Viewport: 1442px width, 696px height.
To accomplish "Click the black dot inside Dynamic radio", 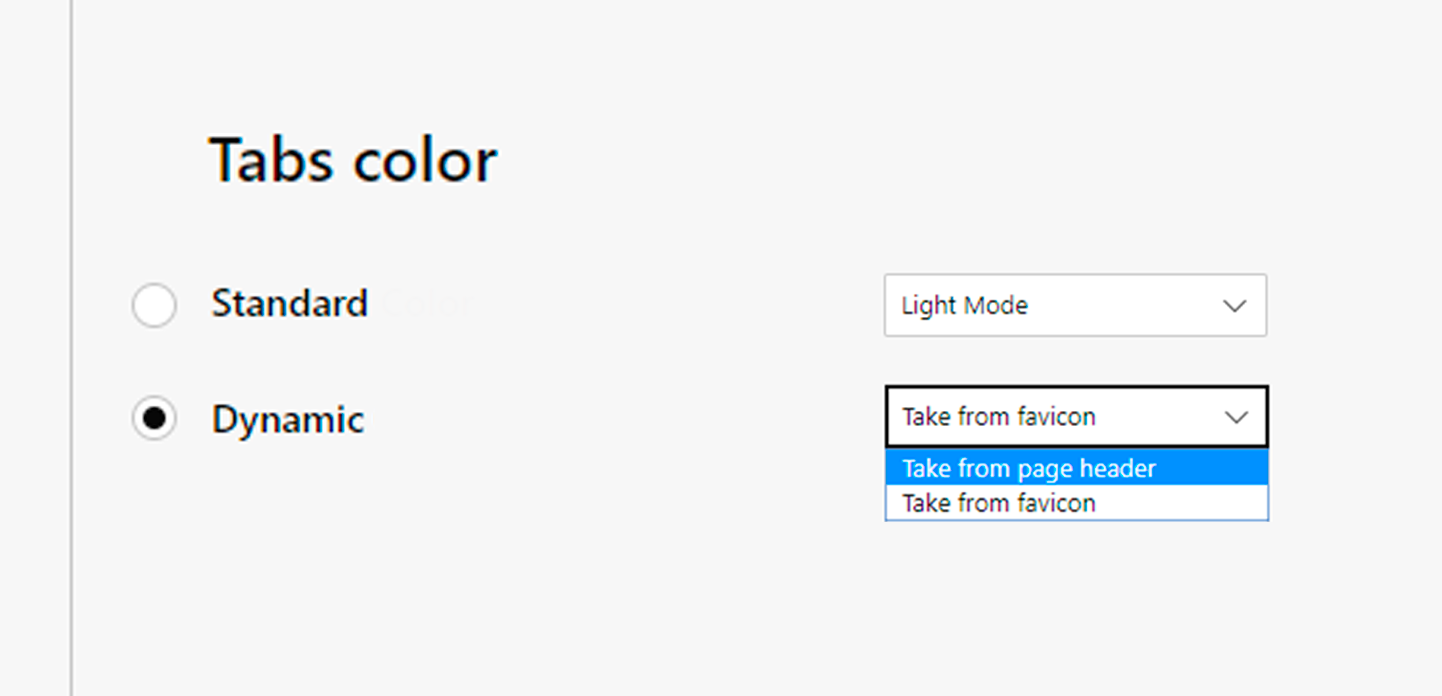I will coord(154,418).
